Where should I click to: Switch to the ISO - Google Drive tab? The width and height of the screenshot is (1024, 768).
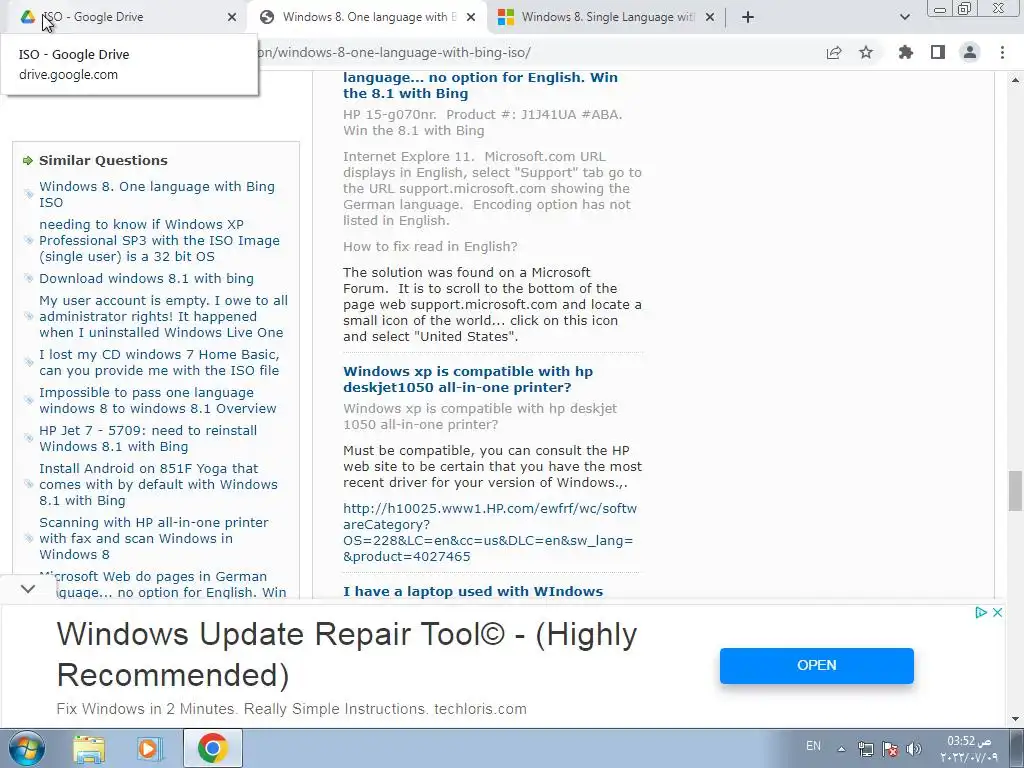[x=124, y=17]
